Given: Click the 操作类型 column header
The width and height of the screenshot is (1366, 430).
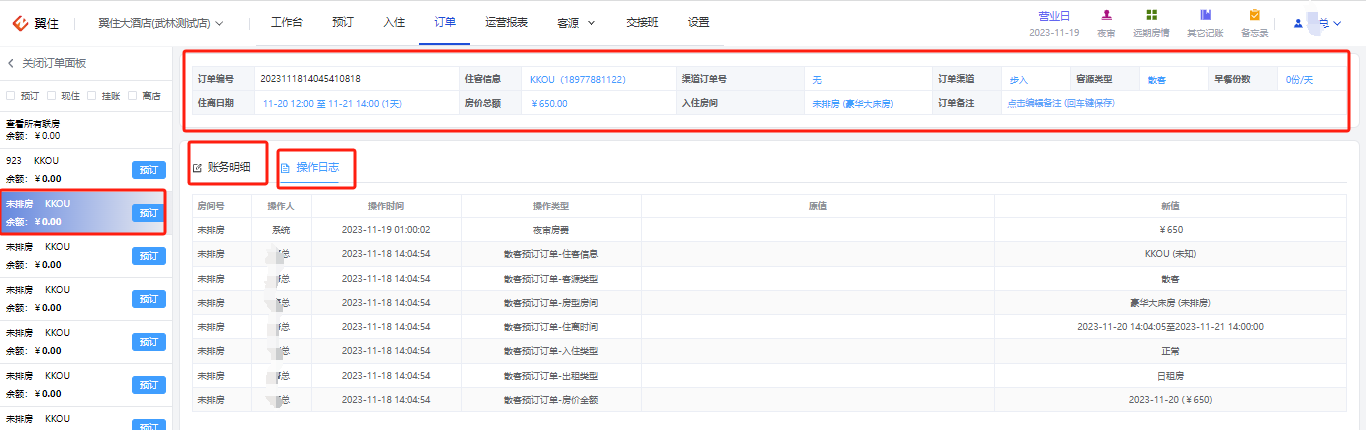Looking at the screenshot, I should click(x=551, y=205).
